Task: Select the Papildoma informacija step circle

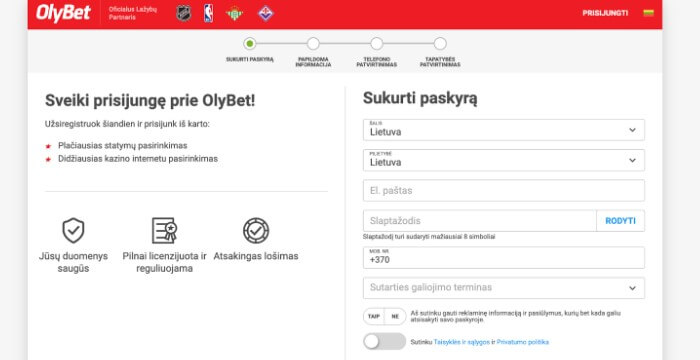Action: 313,44
